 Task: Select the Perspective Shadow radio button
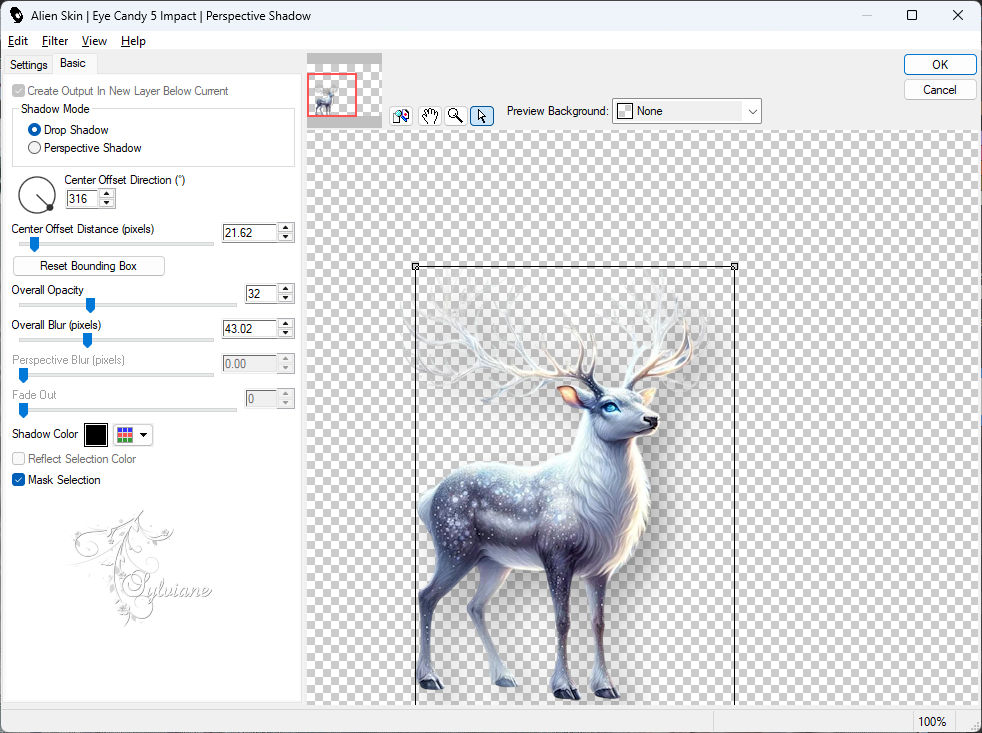(34, 148)
